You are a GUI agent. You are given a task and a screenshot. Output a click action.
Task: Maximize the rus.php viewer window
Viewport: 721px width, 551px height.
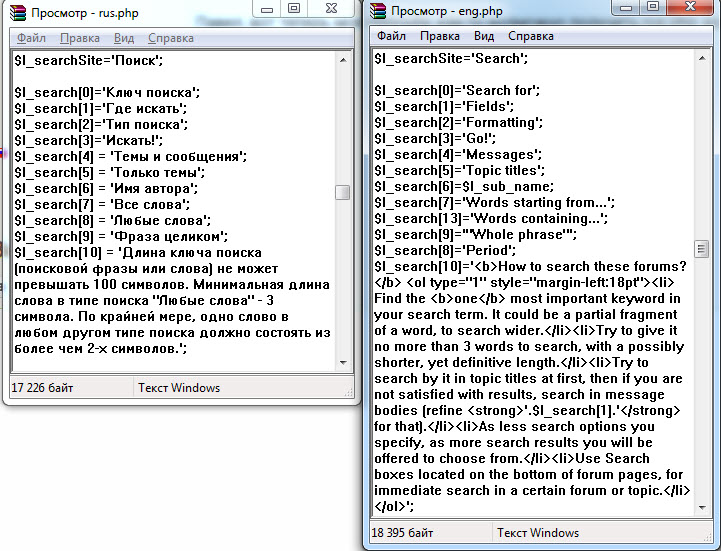click(x=294, y=8)
